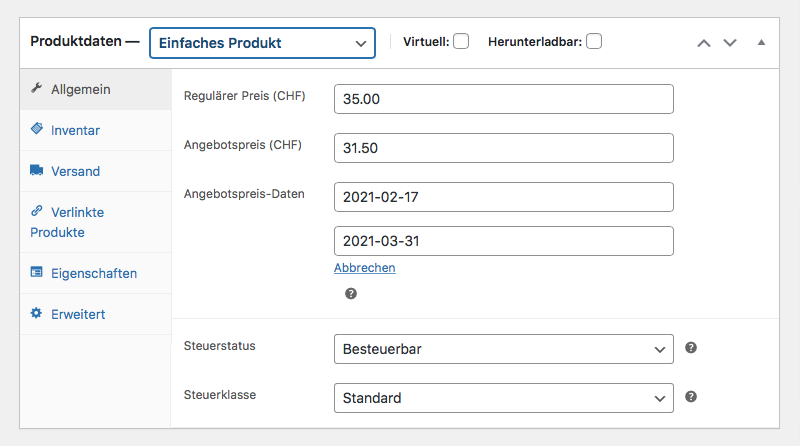This screenshot has height=446, width=800.
Task: Click the wrench icon beside Allgemein
Action: pos(36,88)
